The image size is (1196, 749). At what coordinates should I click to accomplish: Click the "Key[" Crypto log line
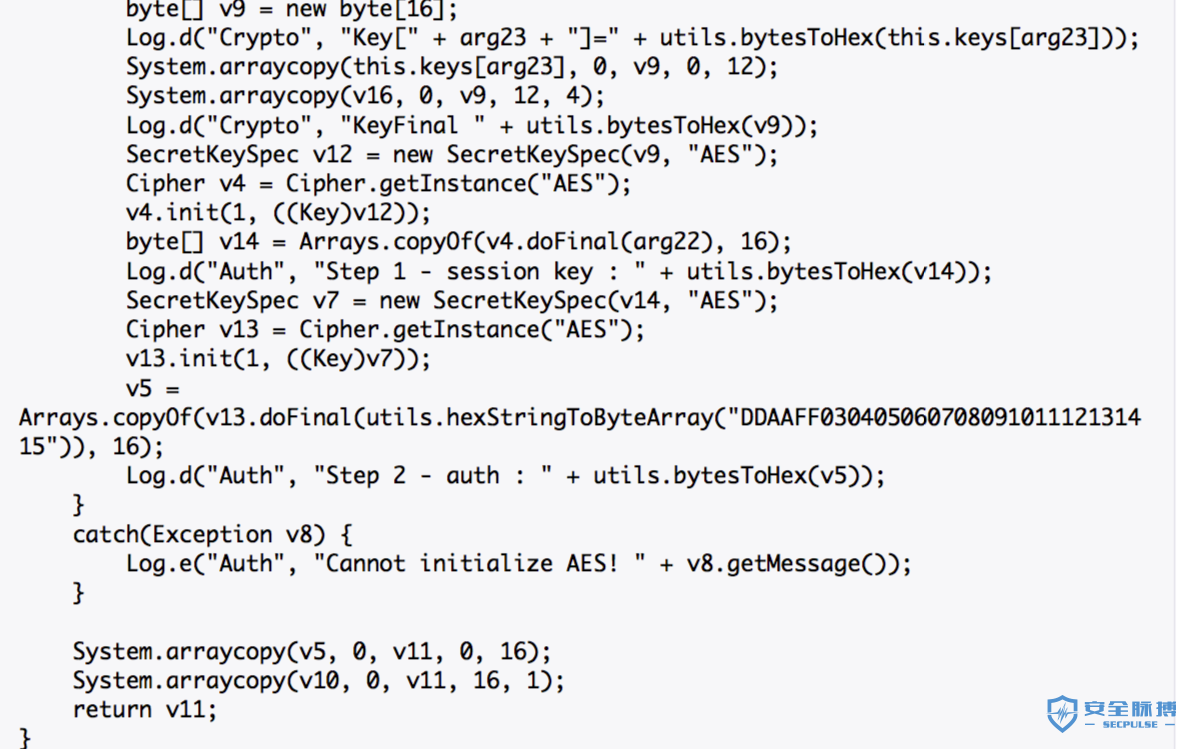(632, 38)
